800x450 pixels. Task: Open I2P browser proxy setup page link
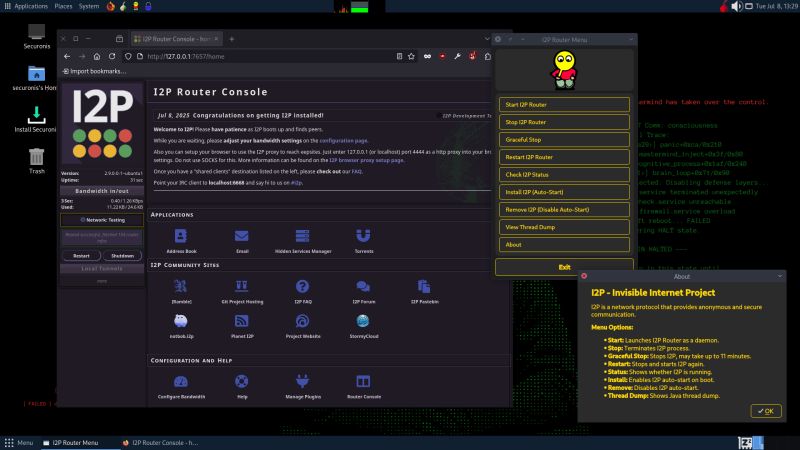tap(366, 160)
